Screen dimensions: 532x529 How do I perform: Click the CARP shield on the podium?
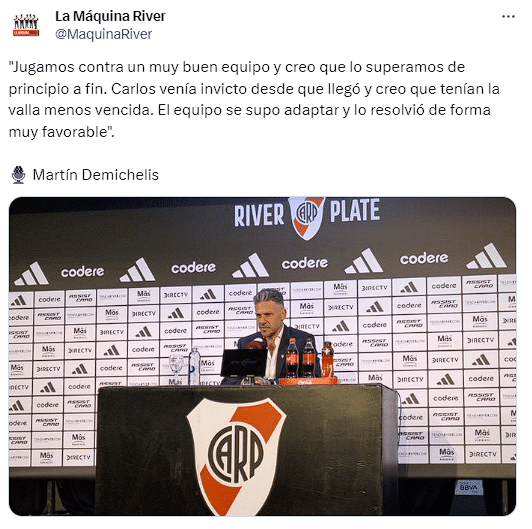(236, 456)
